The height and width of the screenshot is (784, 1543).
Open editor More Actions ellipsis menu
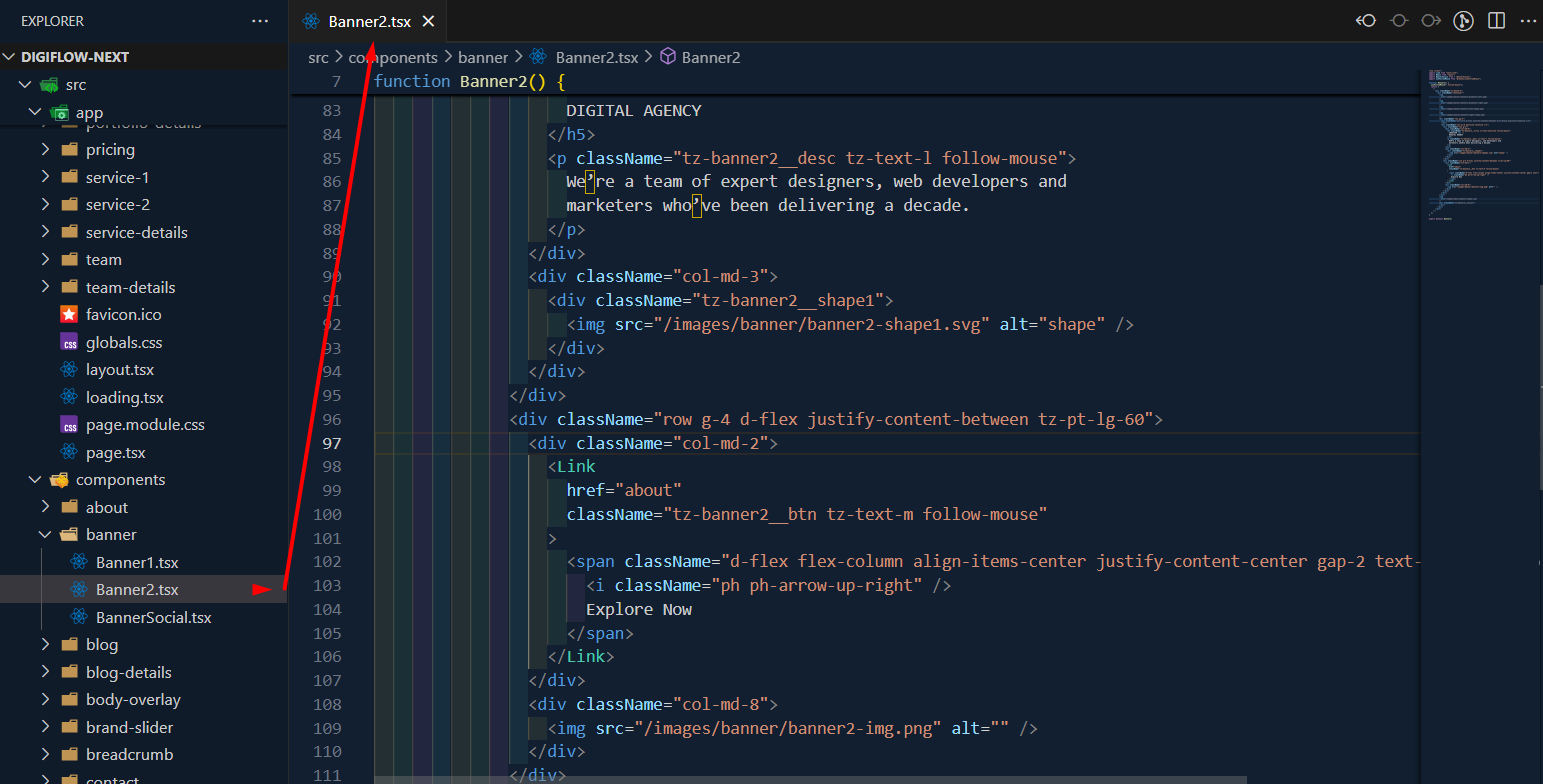[1527, 21]
